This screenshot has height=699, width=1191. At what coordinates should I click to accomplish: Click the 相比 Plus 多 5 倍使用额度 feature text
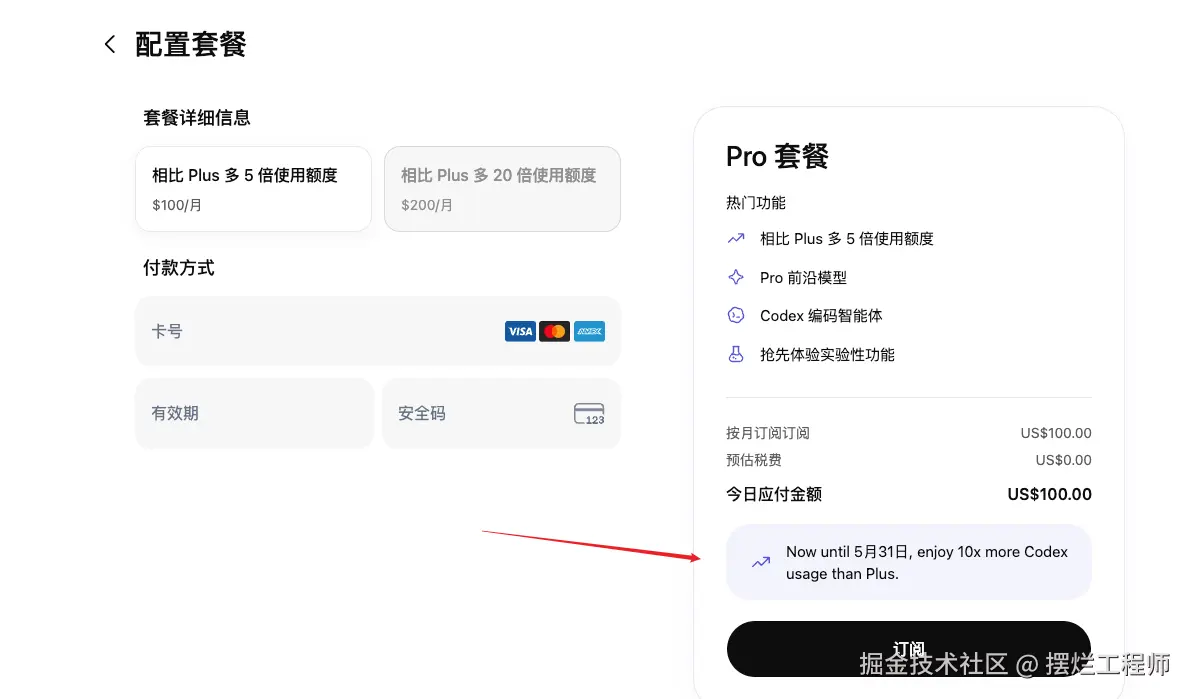tap(846, 239)
